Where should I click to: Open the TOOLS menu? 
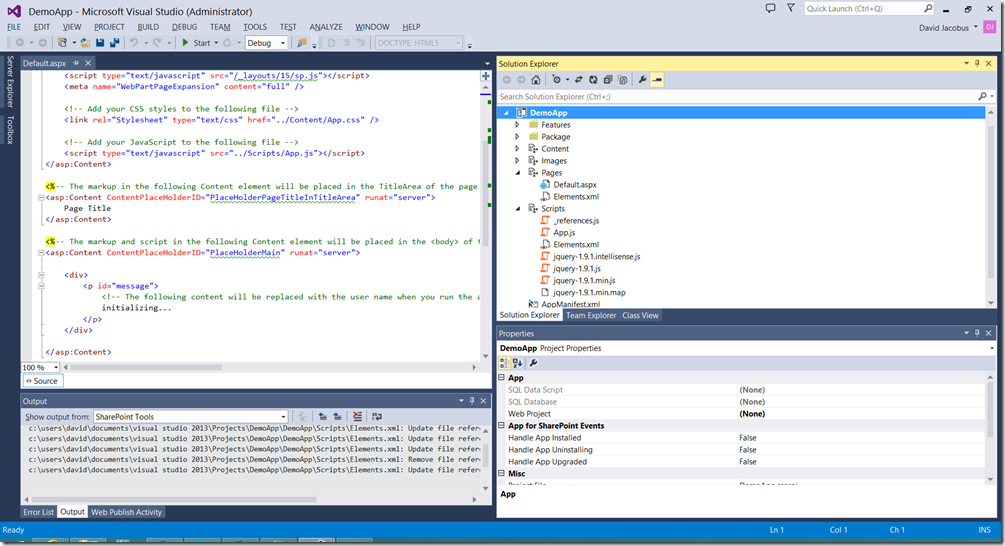(x=255, y=27)
